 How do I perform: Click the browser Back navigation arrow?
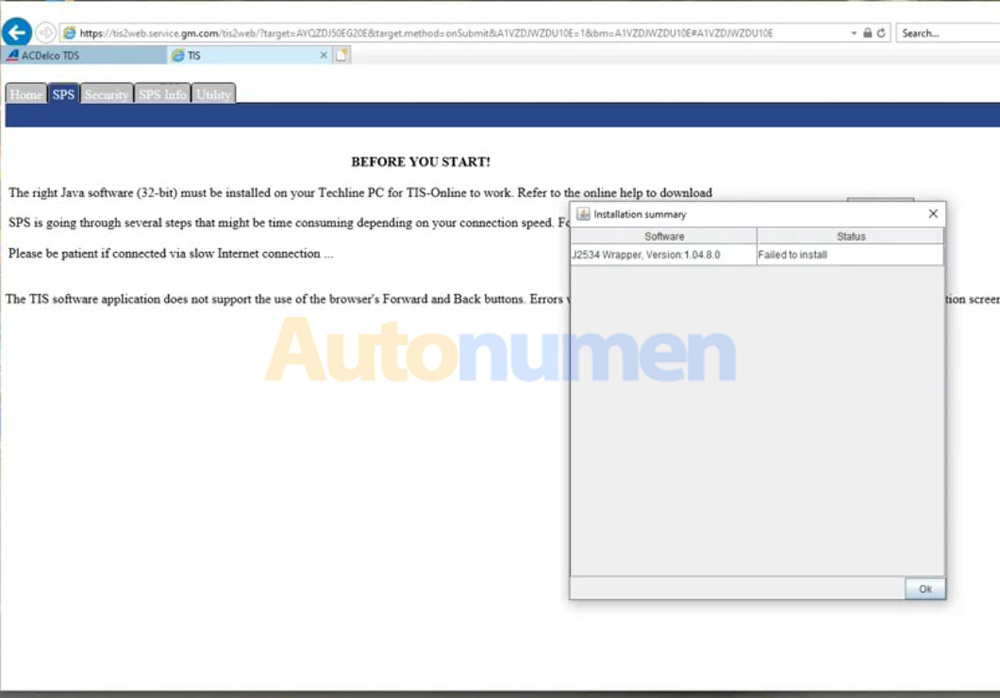click(x=16, y=31)
